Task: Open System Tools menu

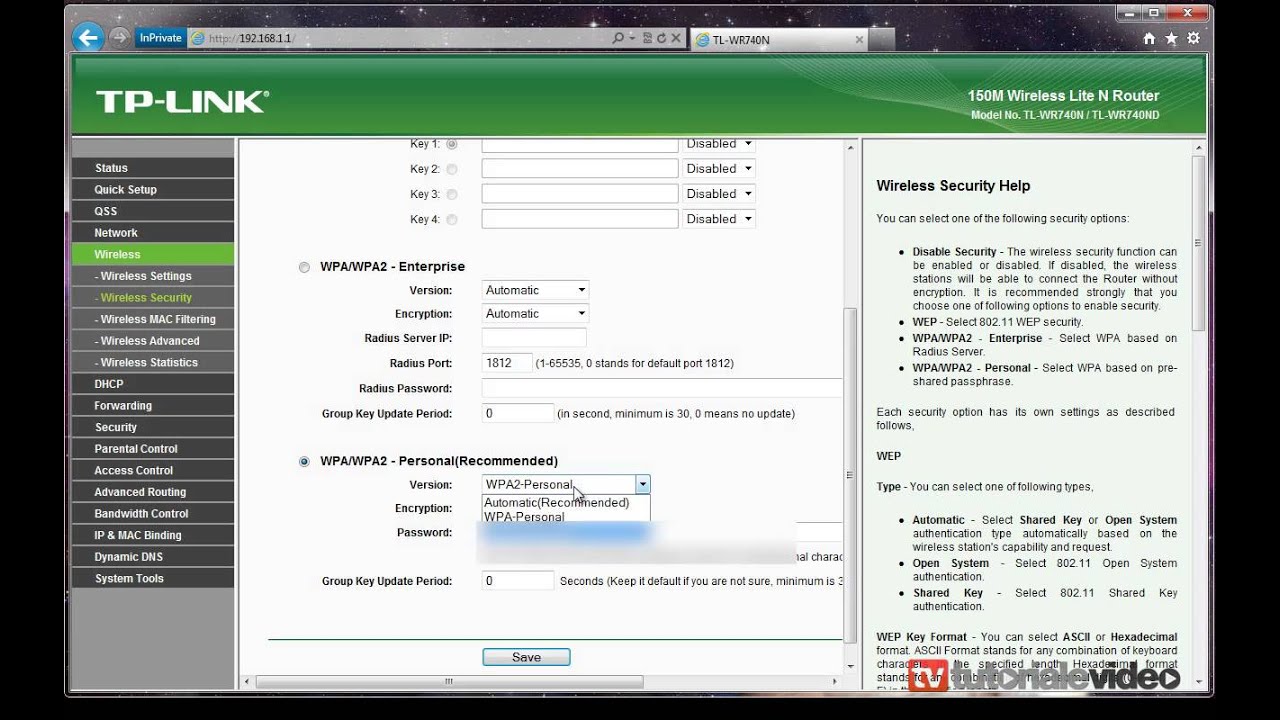Action: 153,578
